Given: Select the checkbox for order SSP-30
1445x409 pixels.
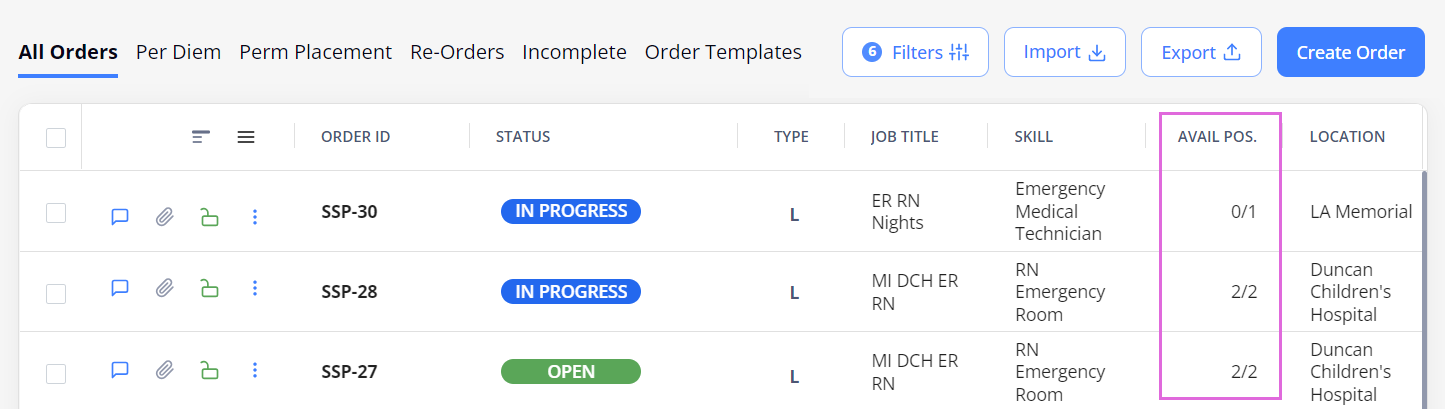Looking at the screenshot, I should coord(56,212).
